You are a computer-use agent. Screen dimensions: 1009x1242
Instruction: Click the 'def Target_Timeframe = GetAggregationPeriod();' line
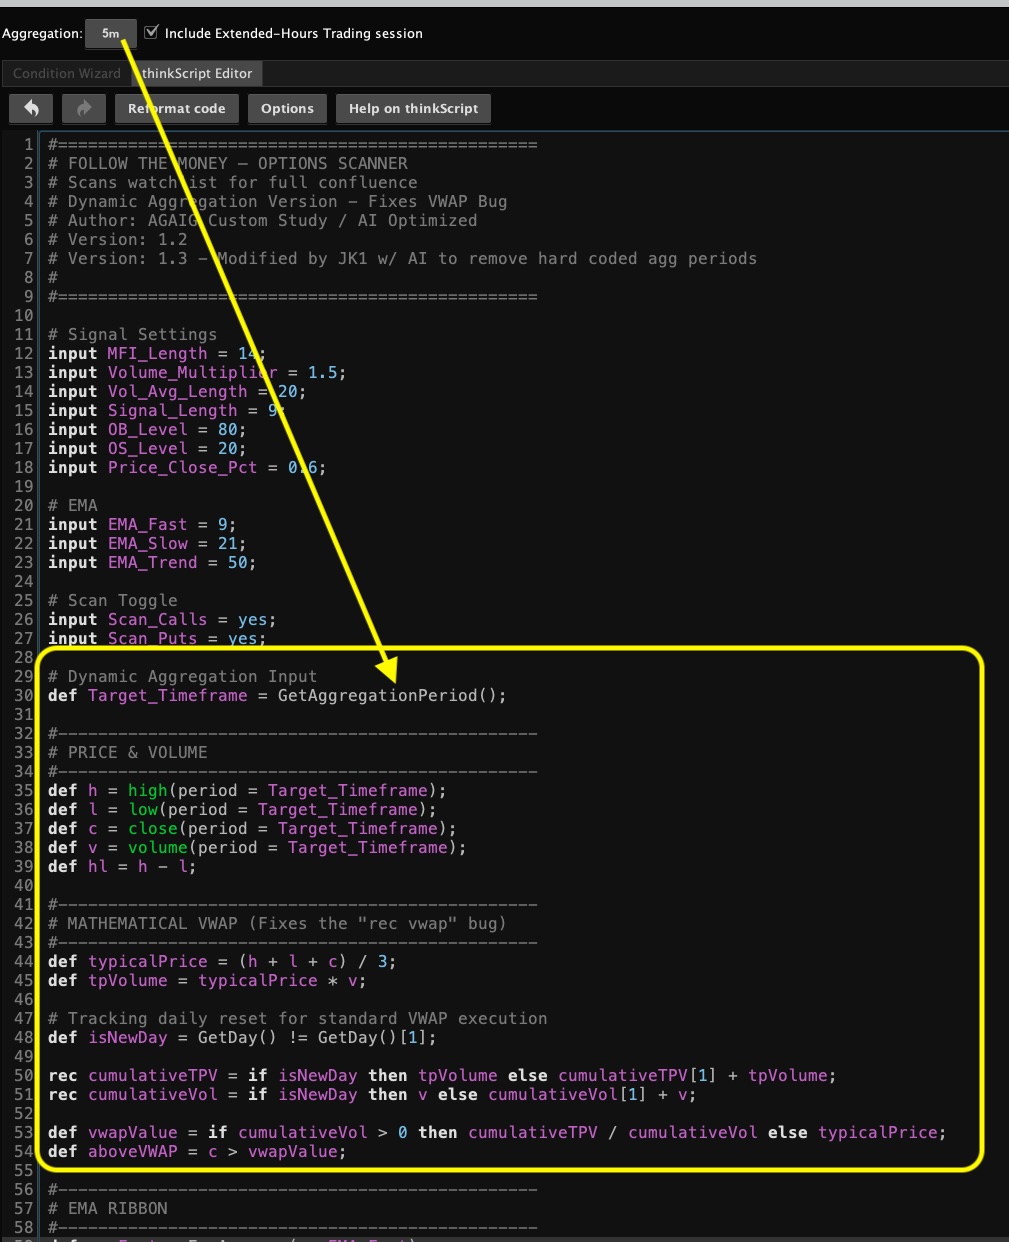coord(277,696)
